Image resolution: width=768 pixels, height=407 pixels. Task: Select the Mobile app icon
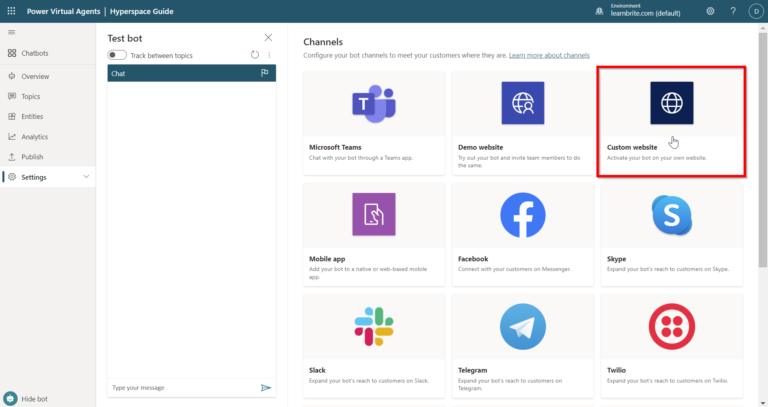(x=374, y=214)
